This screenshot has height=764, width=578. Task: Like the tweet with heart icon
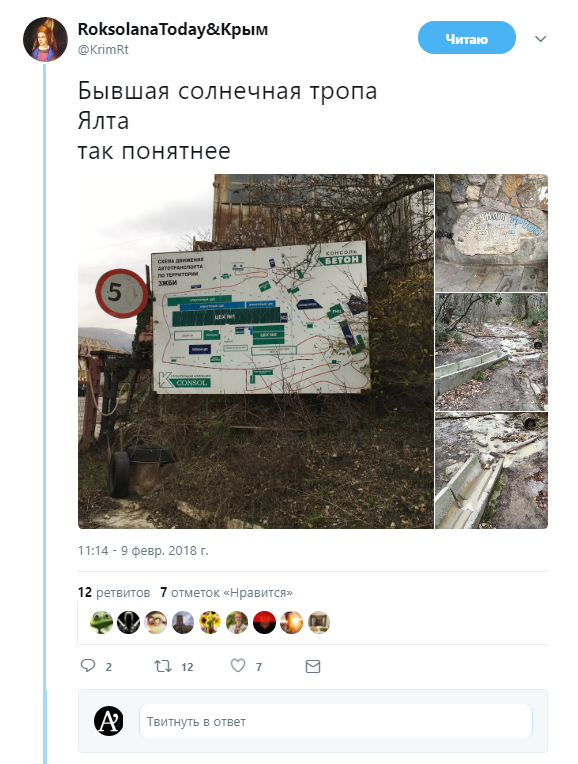point(238,666)
